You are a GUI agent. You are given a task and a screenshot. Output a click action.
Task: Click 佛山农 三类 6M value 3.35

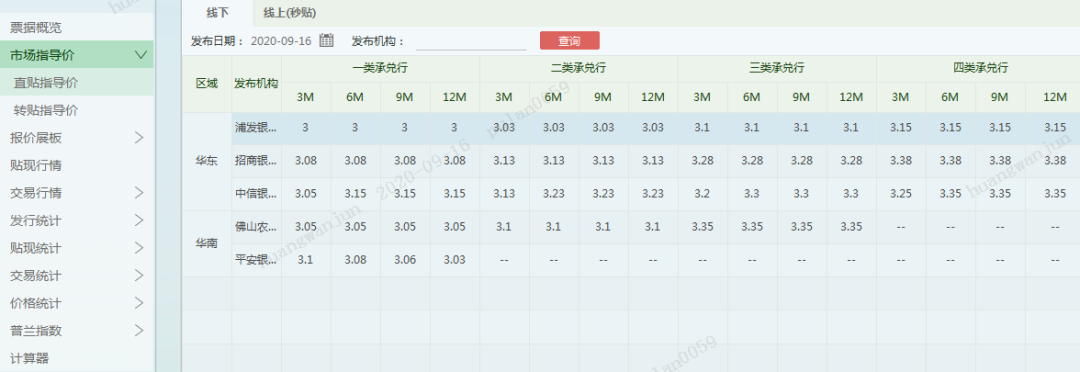click(x=752, y=227)
